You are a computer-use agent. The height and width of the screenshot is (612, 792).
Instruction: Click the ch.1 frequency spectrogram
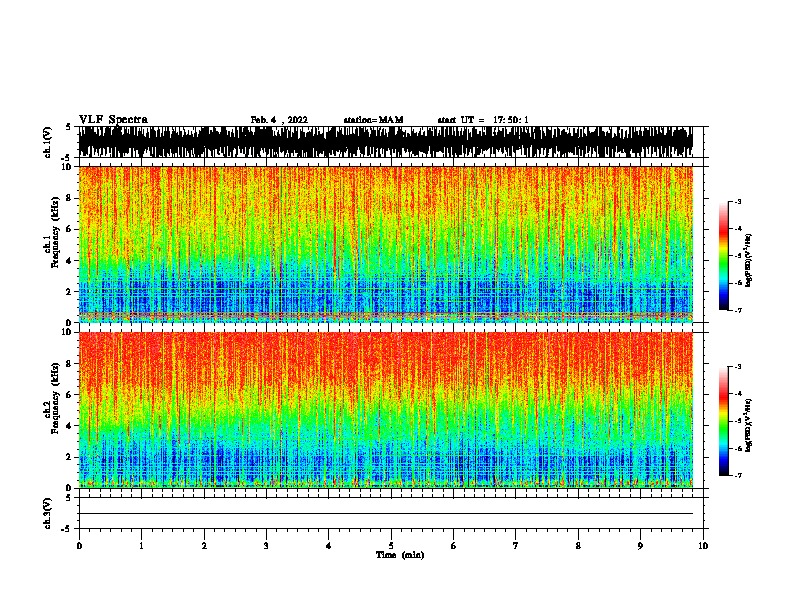pos(385,244)
